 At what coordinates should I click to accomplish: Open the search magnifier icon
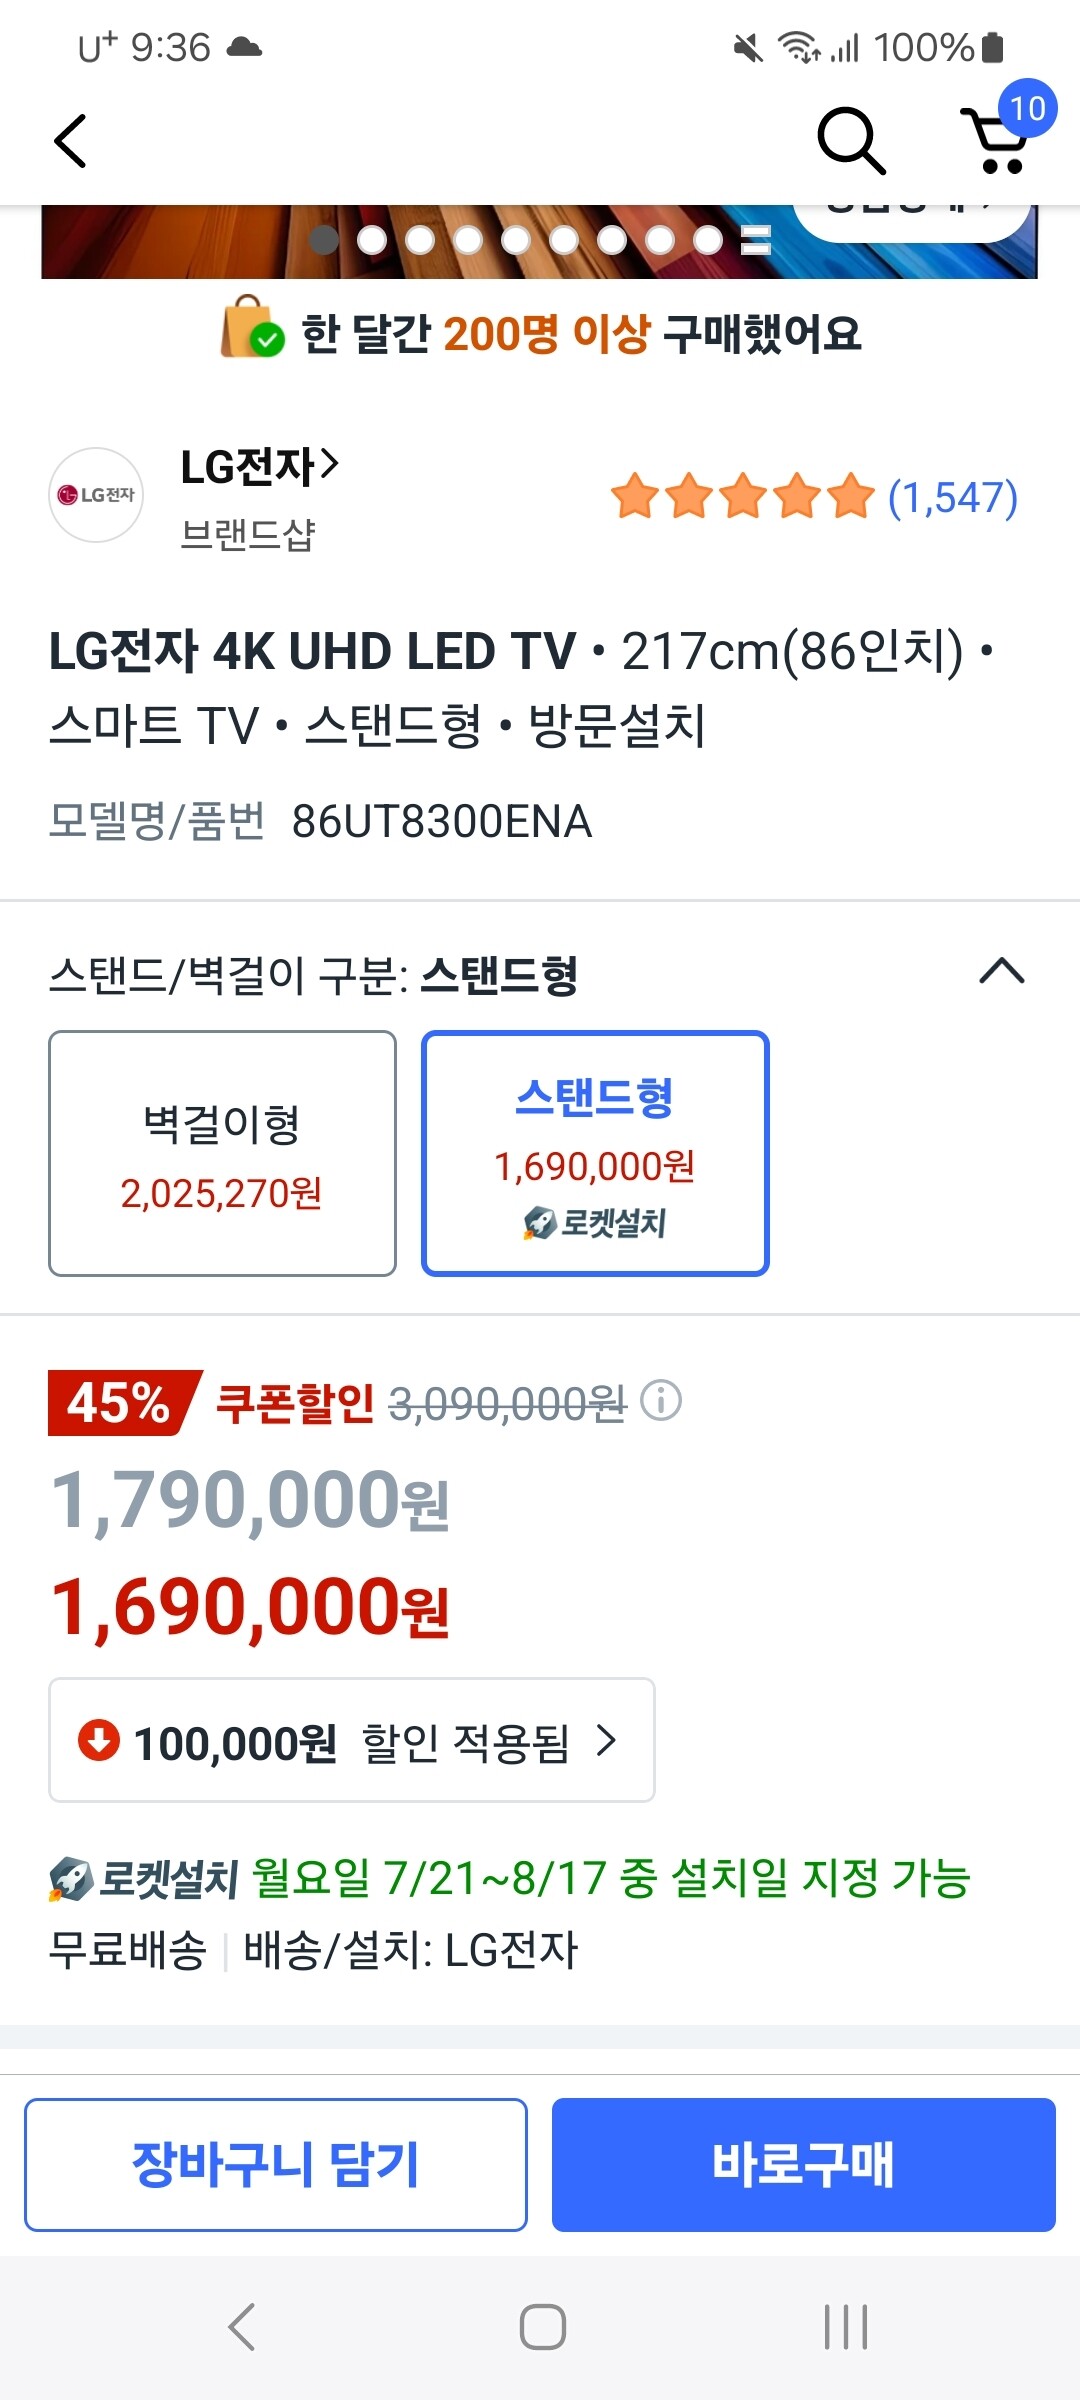[x=850, y=140]
